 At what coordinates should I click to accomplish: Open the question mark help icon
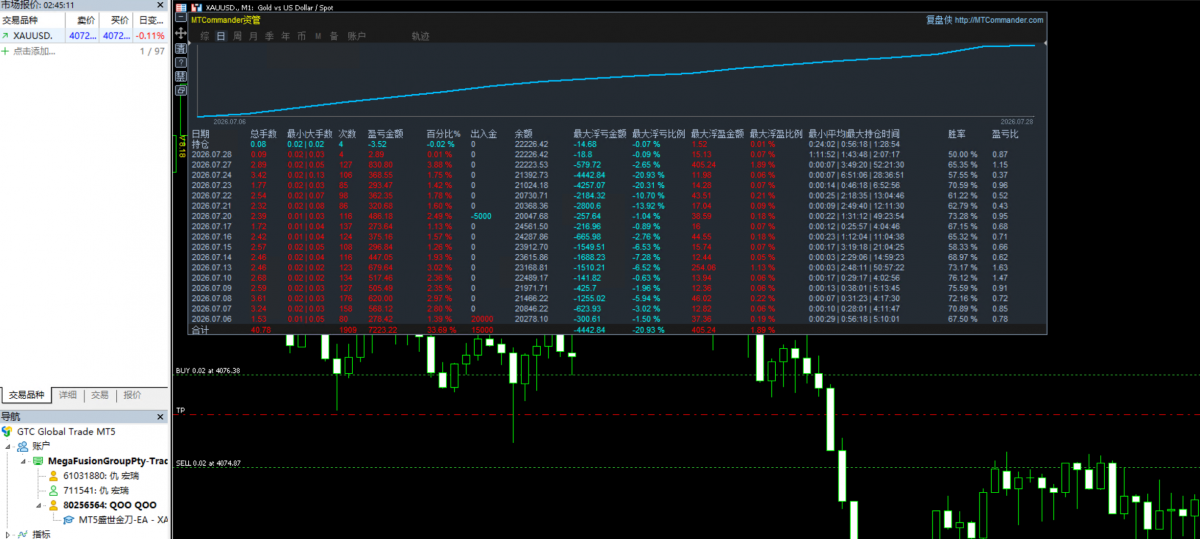pyautogui.click(x=181, y=62)
